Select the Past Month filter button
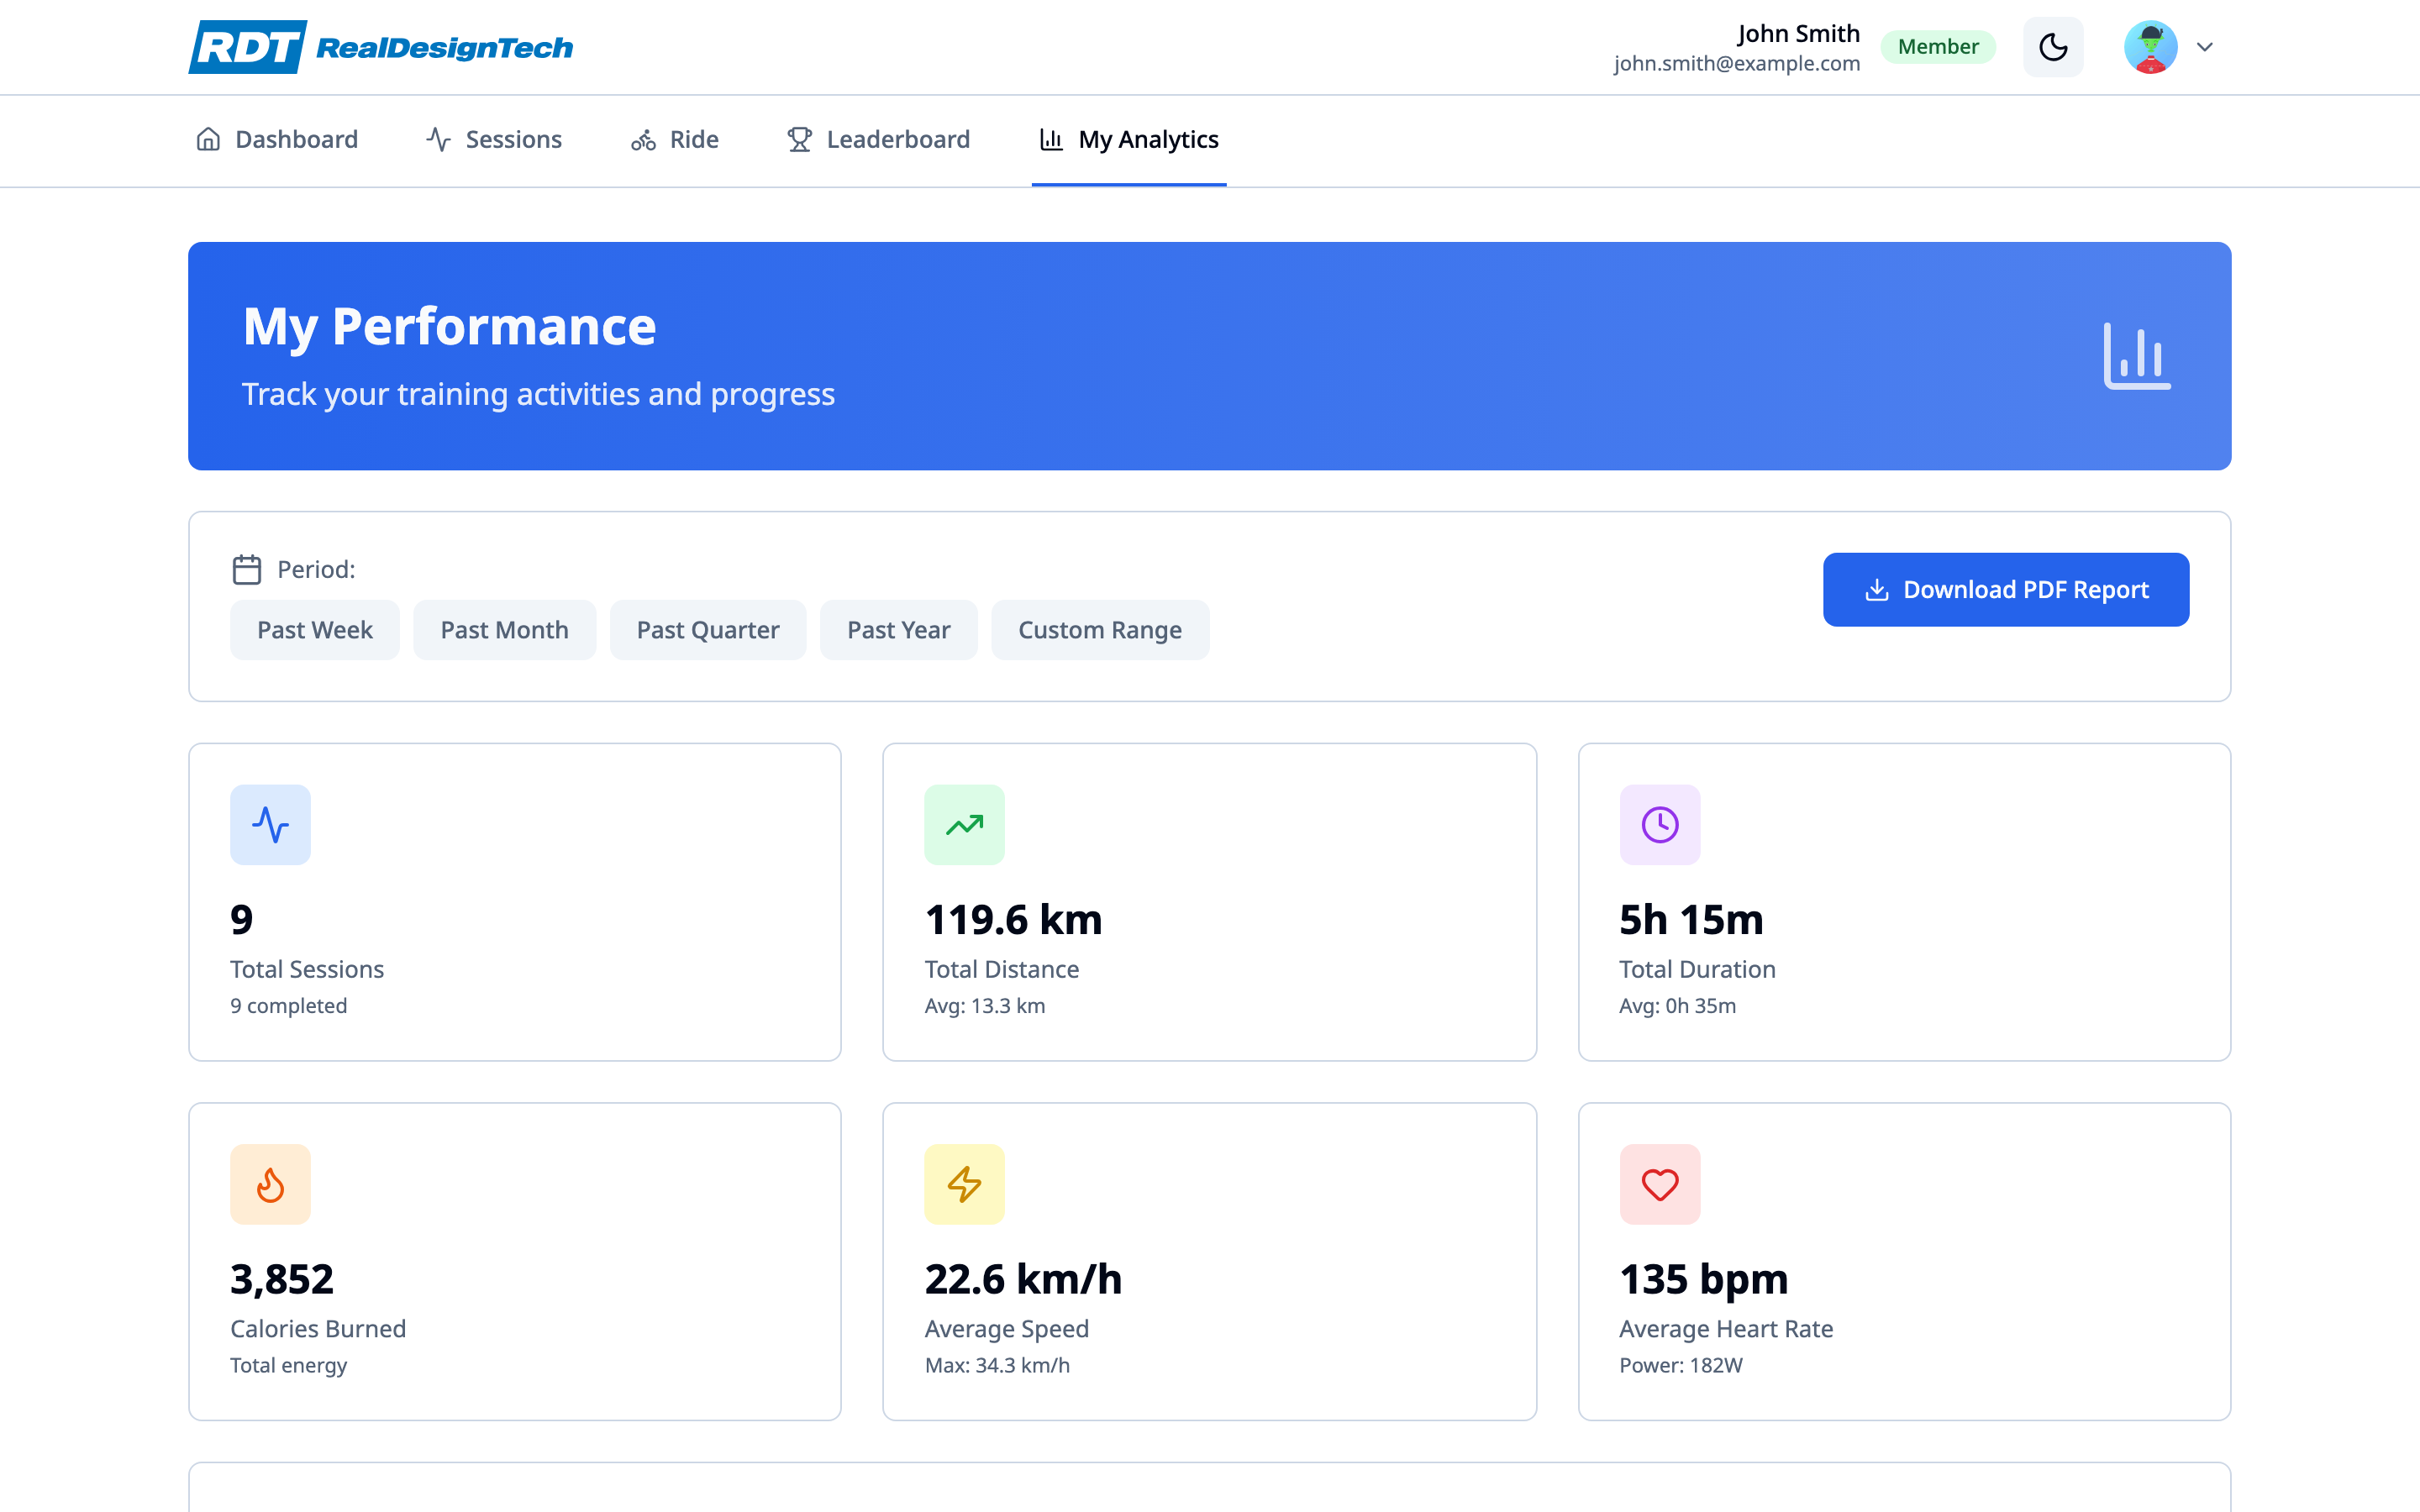Image resolution: width=2420 pixels, height=1512 pixels. click(504, 629)
